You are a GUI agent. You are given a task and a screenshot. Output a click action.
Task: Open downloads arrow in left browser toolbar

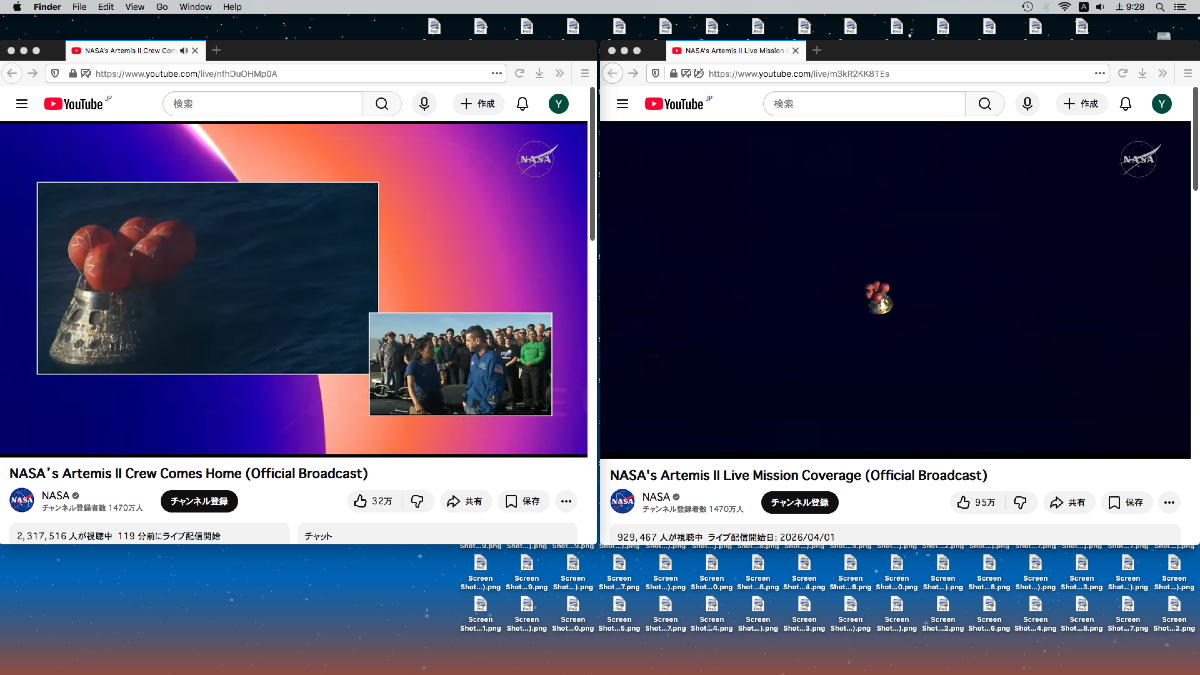(x=540, y=73)
